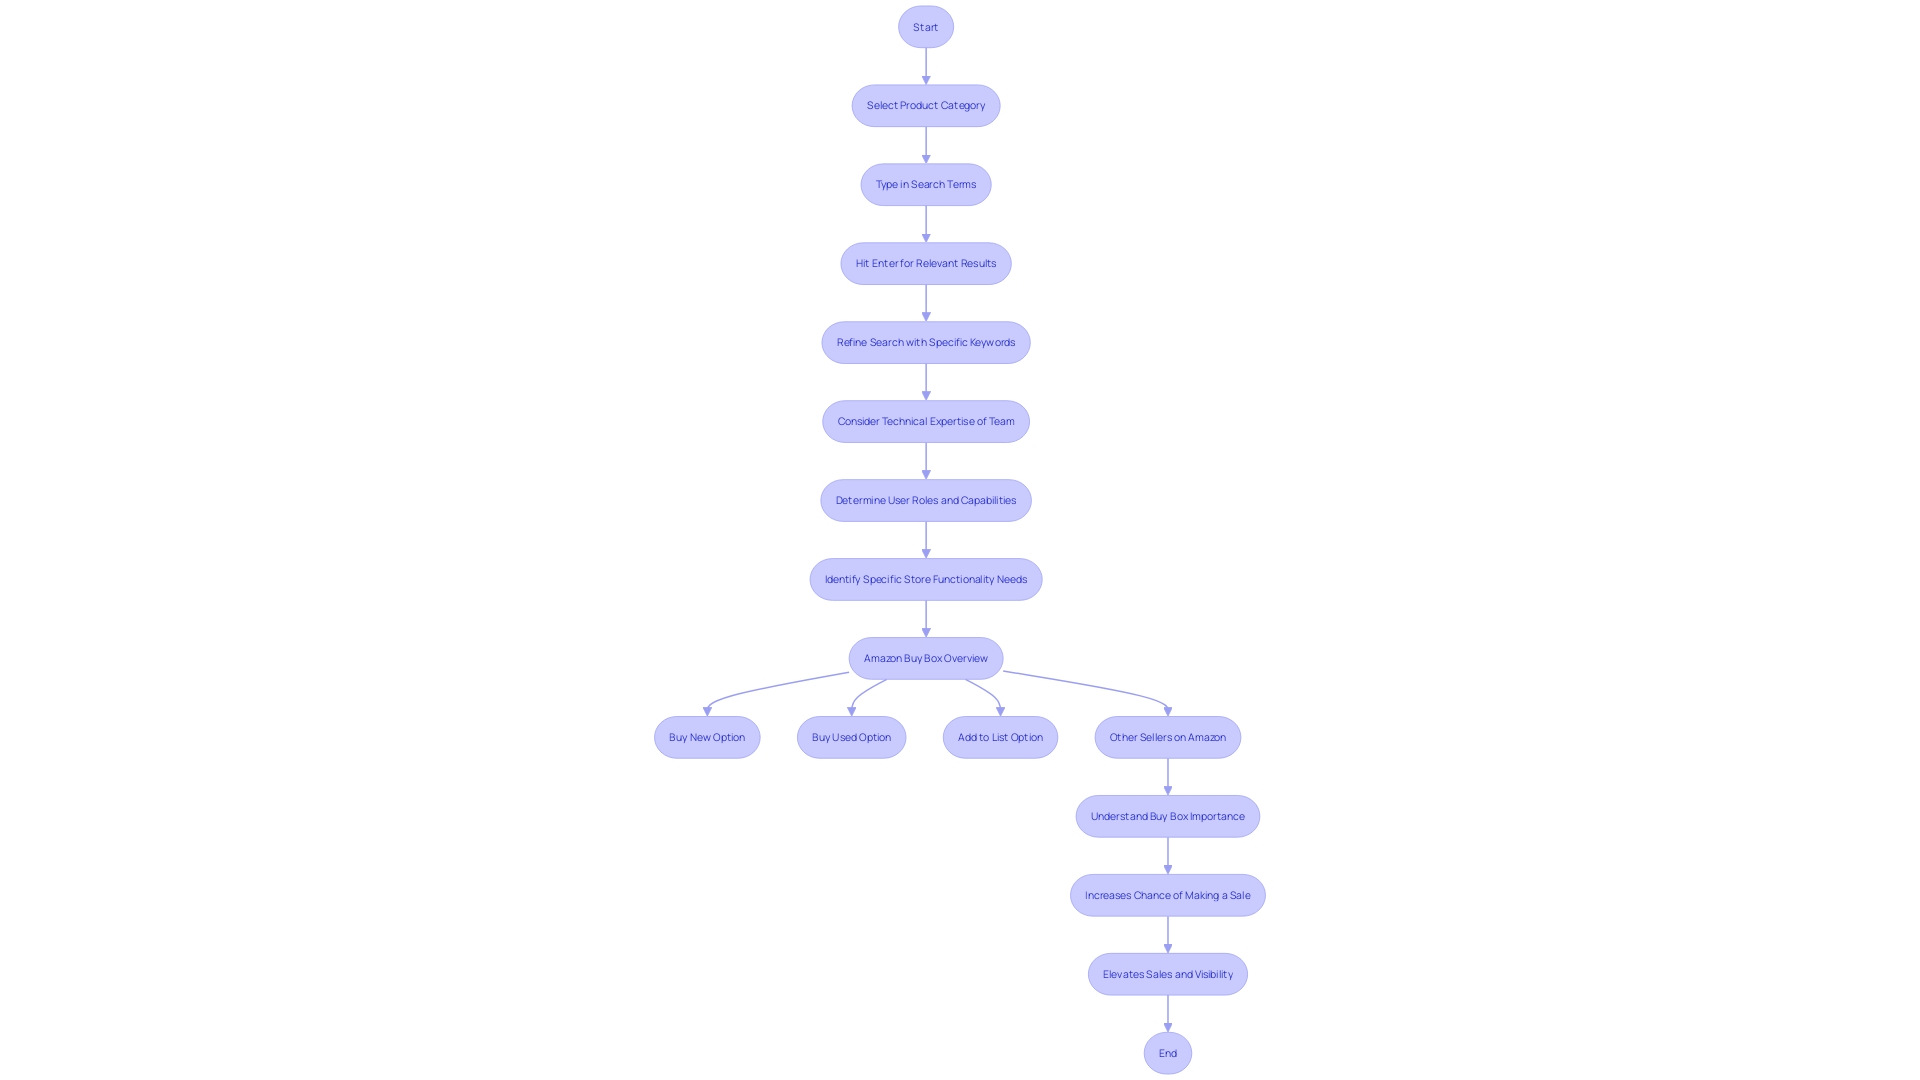Click the Buy New Option node icon
Screen dimensions: 1920x1080
(x=707, y=737)
